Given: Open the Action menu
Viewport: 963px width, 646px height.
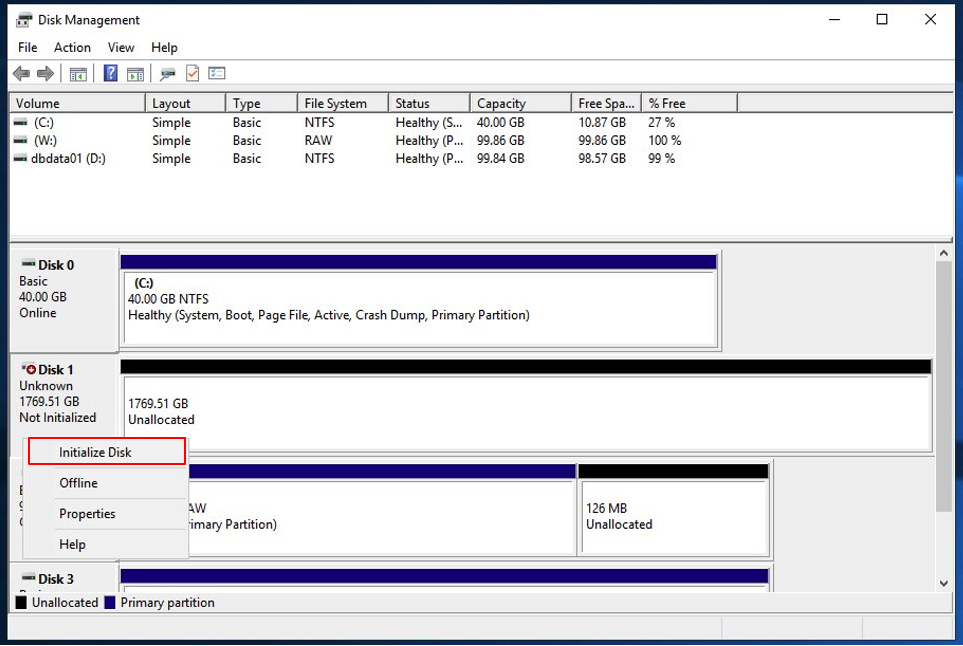Looking at the screenshot, I should (72, 48).
